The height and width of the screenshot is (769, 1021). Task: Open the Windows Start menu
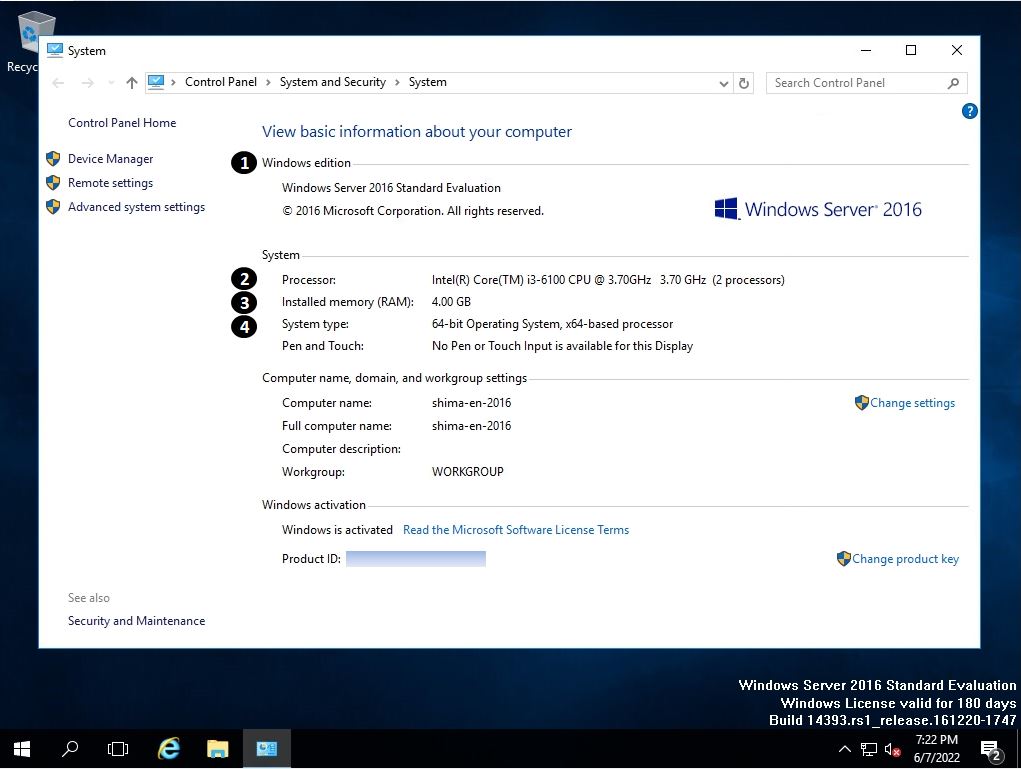point(21,749)
